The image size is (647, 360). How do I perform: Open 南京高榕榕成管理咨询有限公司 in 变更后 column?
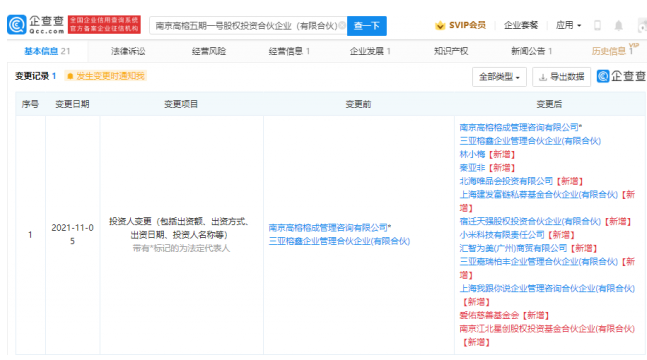click(x=519, y=127)
